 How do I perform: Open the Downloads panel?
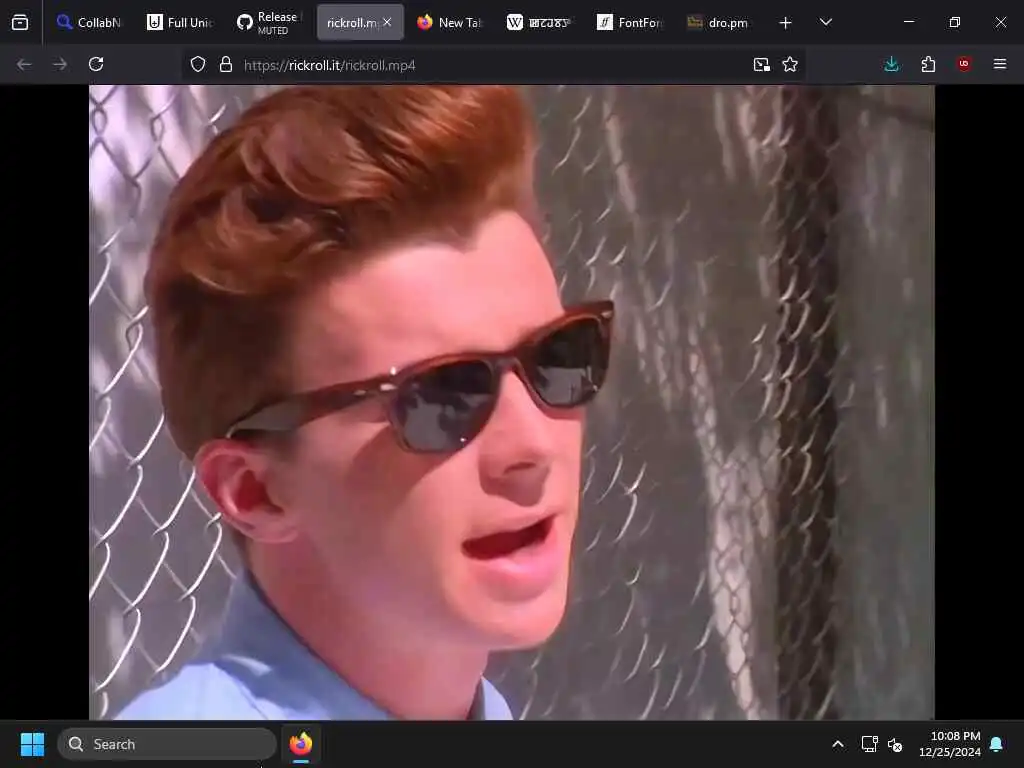(891, 64)
